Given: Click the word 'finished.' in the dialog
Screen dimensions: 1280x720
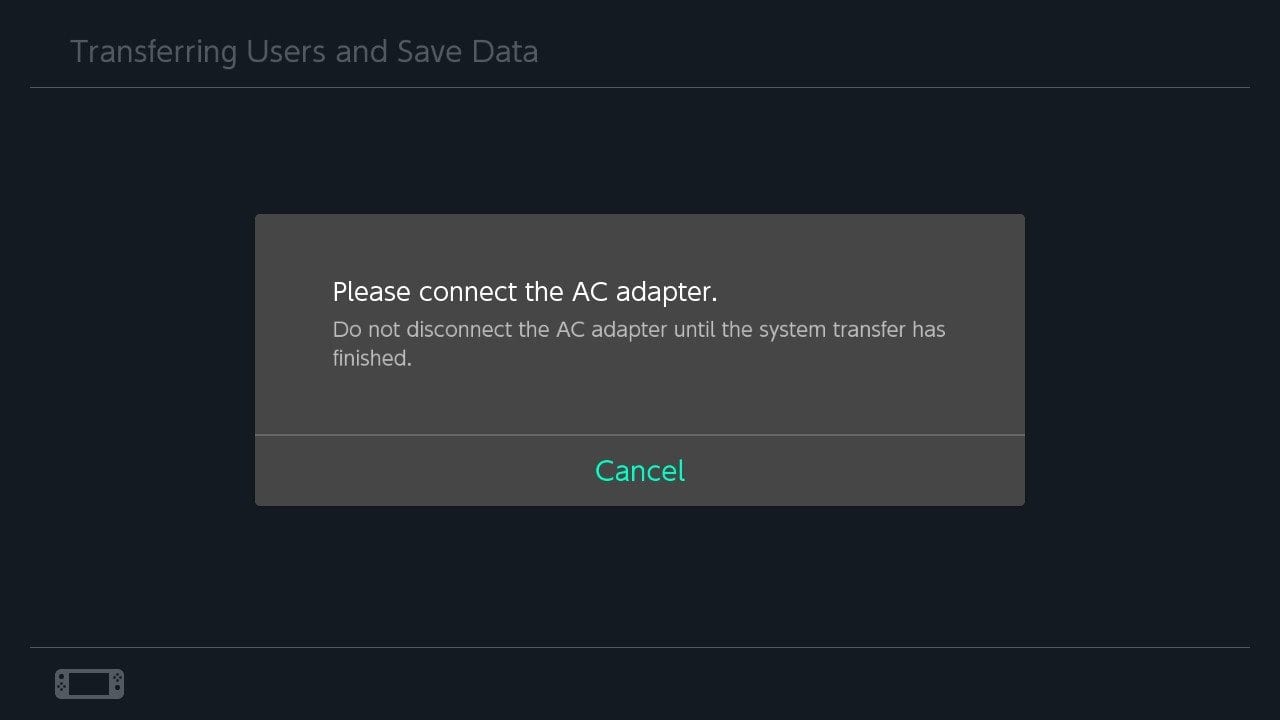Looking at the screenshot, I should pyautogui.click(x=372, y=358).
